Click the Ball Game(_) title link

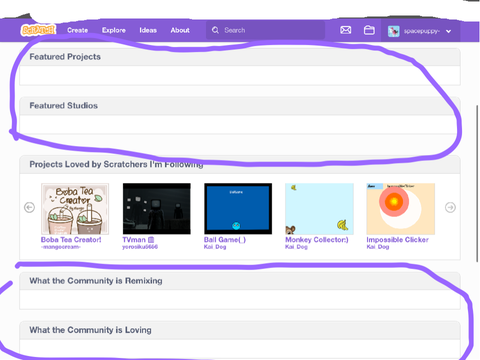point(225,240)
